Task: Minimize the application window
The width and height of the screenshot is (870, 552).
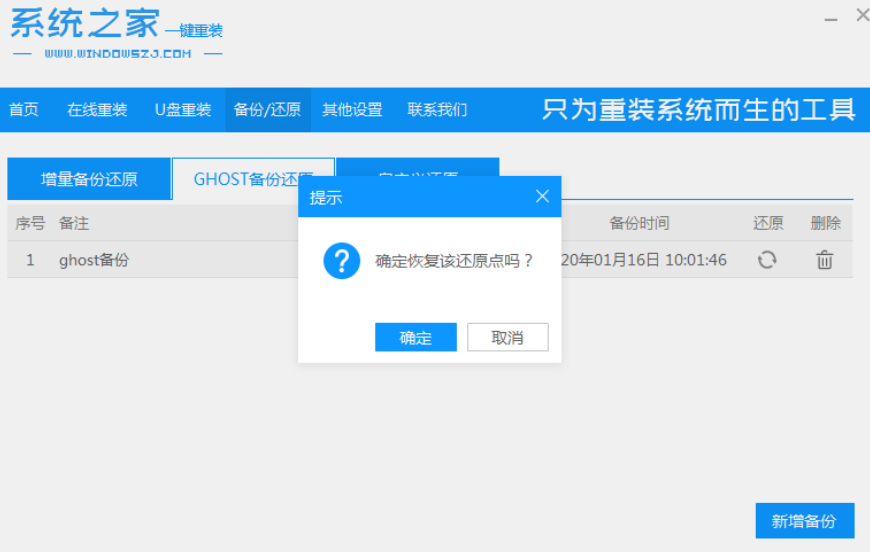Action: [x=831, y=18]
